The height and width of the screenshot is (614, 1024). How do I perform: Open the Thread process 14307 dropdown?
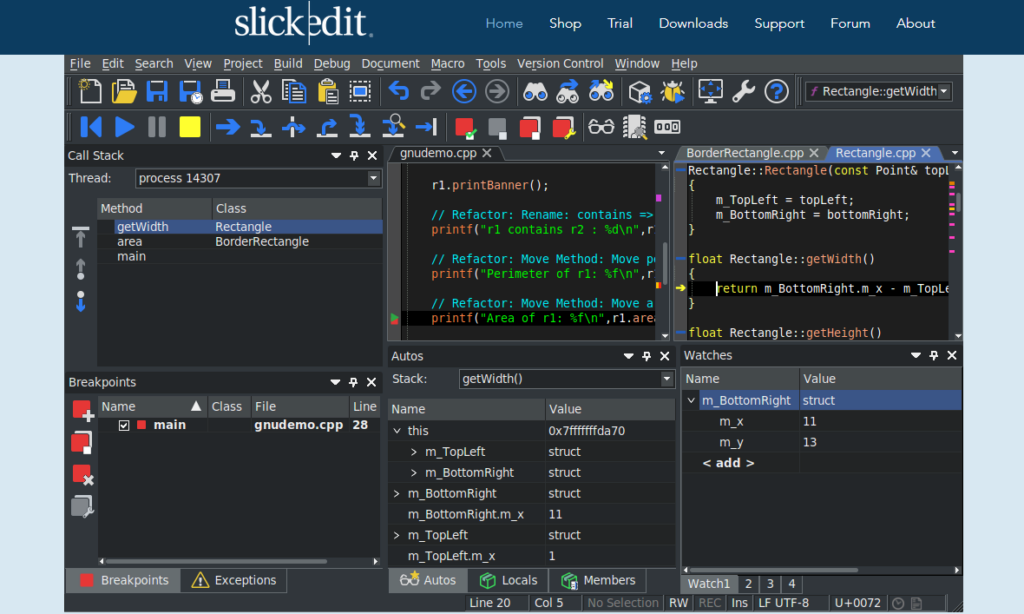374,178
